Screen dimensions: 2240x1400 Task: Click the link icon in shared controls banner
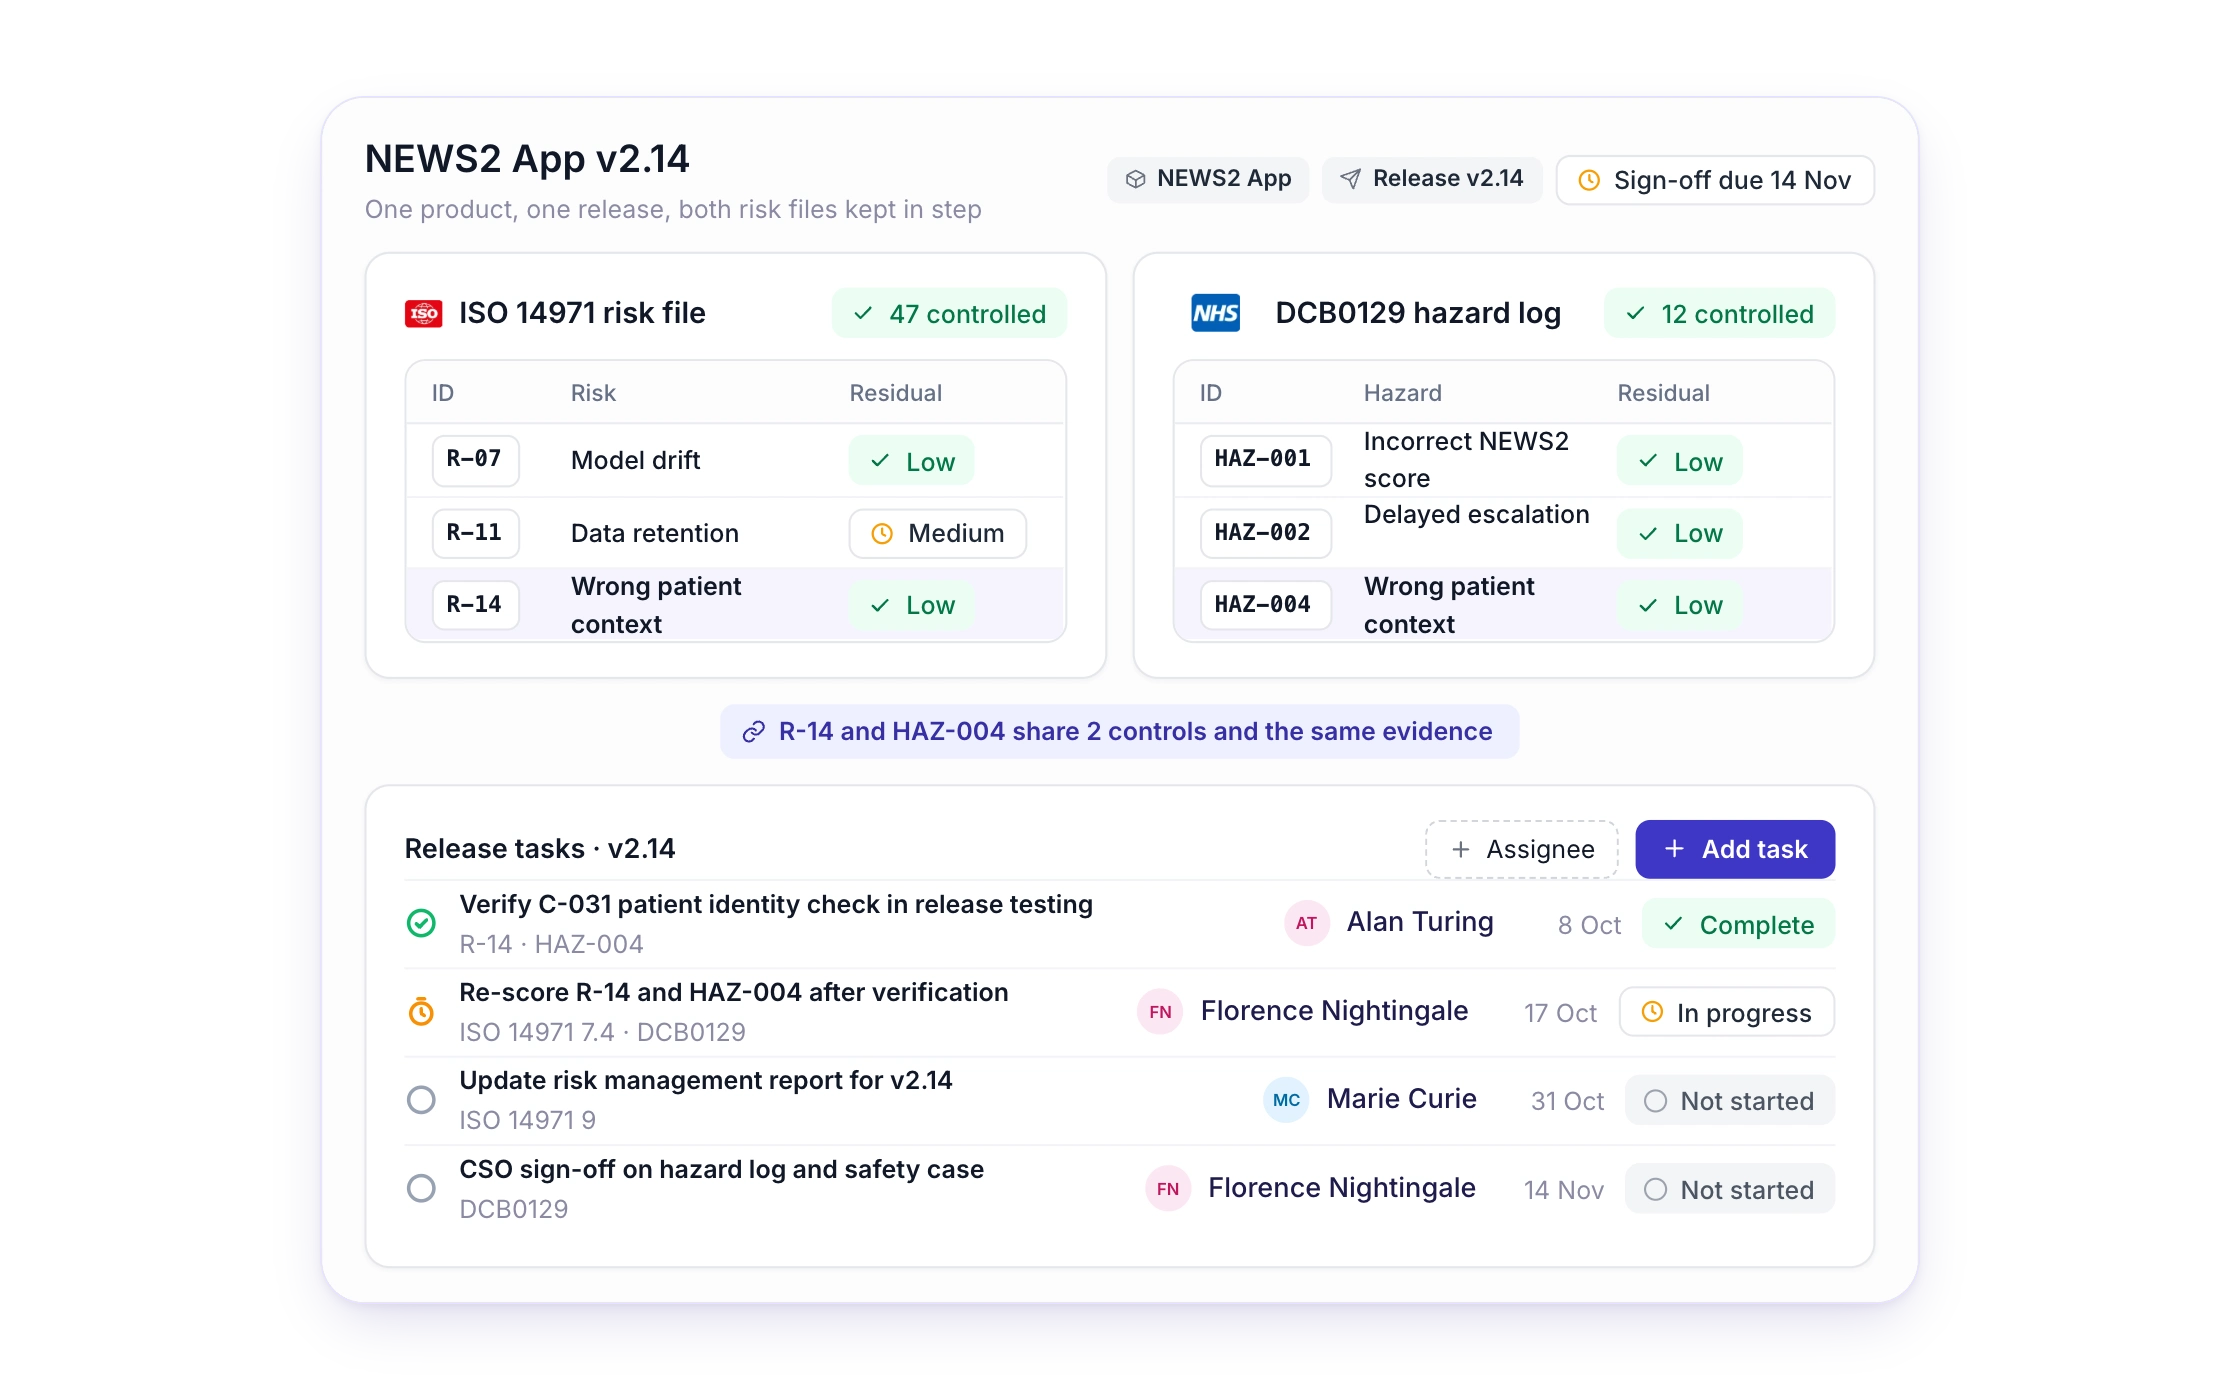753,732
